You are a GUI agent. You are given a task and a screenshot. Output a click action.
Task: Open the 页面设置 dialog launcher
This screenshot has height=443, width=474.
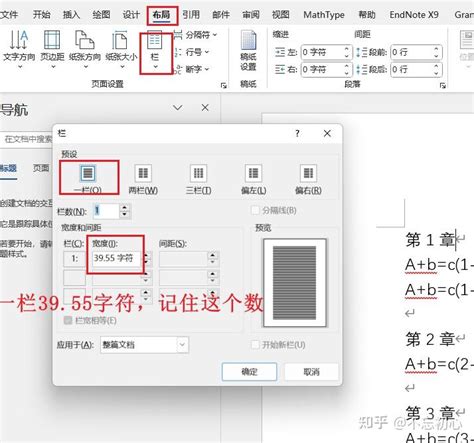pos(224,85)
